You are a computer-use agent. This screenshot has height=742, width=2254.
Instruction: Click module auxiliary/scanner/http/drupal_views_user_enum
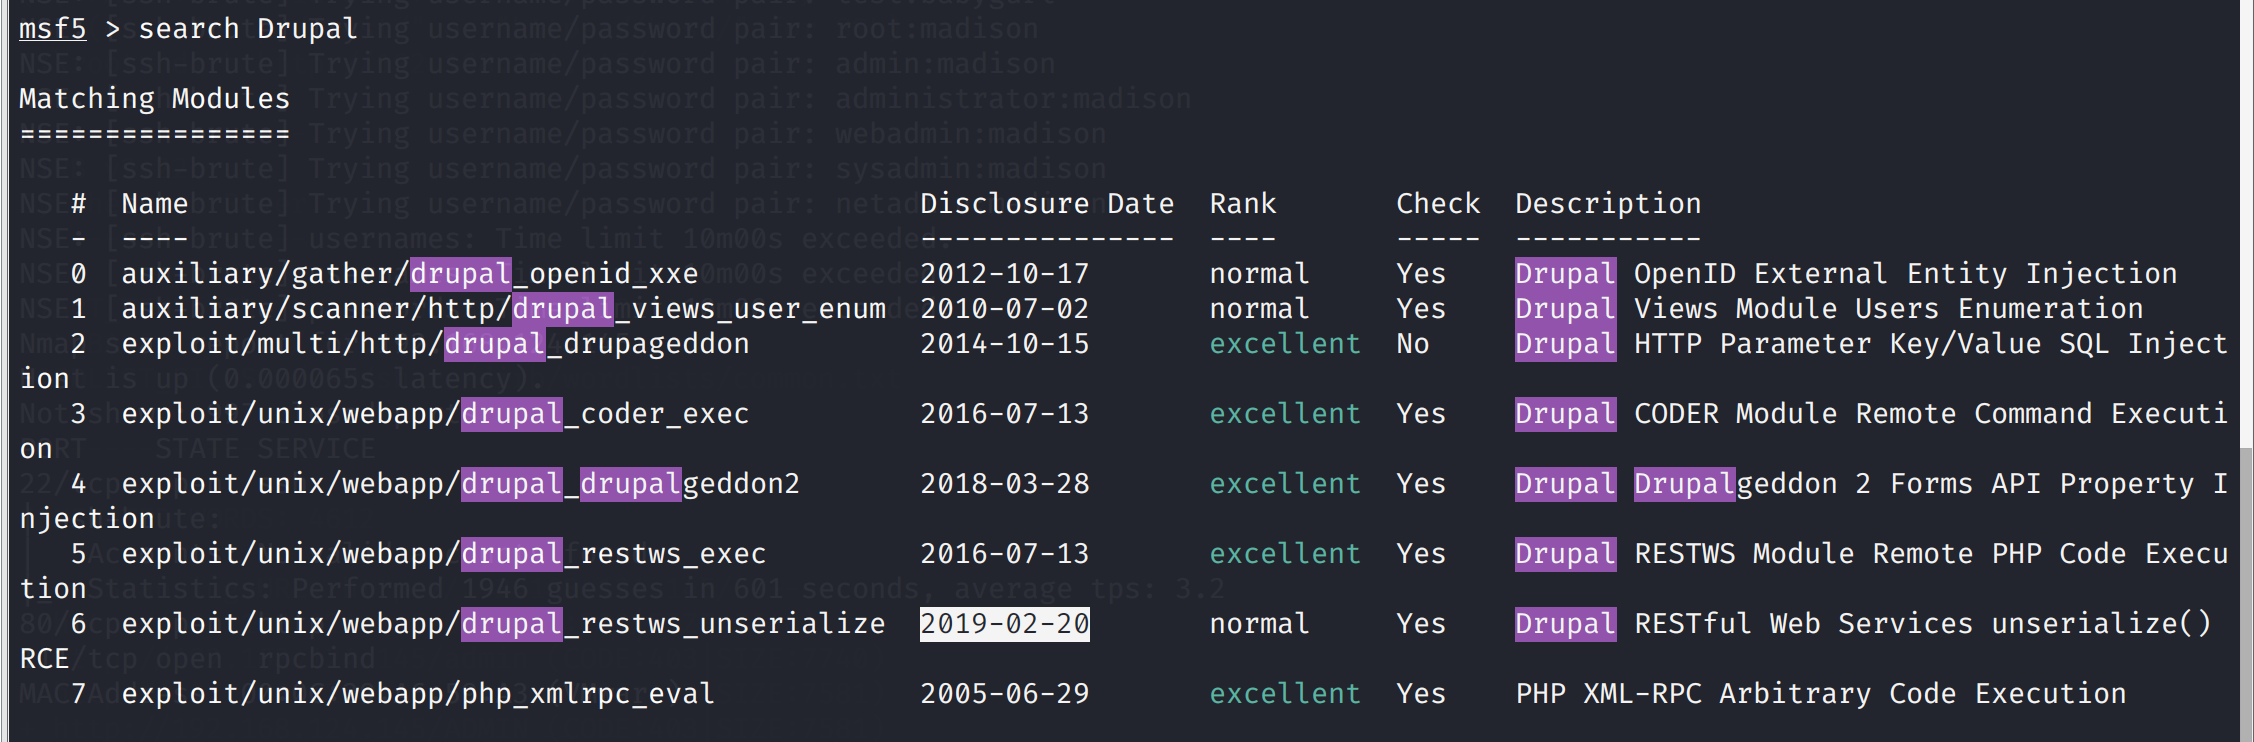[x=504, y=309]
